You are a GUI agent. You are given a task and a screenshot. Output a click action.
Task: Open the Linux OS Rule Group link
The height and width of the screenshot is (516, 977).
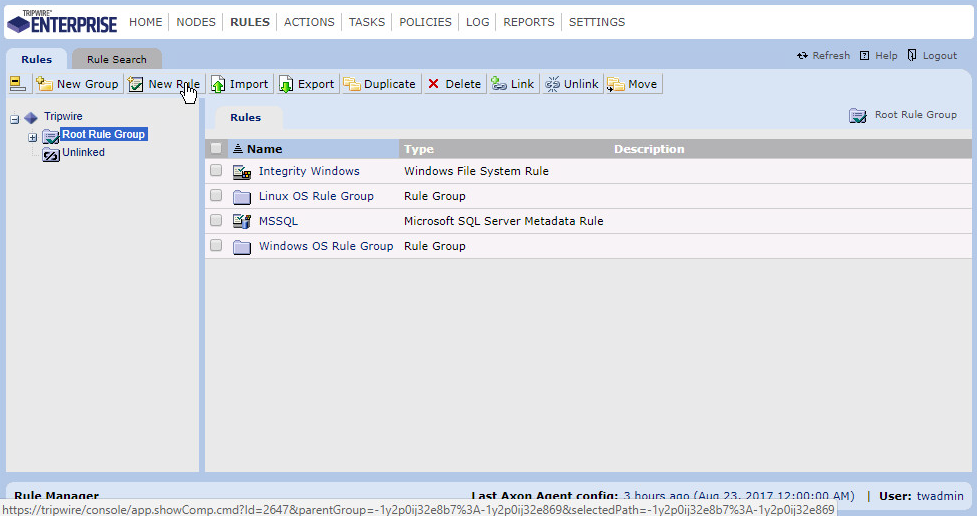(x=316, y=196)
